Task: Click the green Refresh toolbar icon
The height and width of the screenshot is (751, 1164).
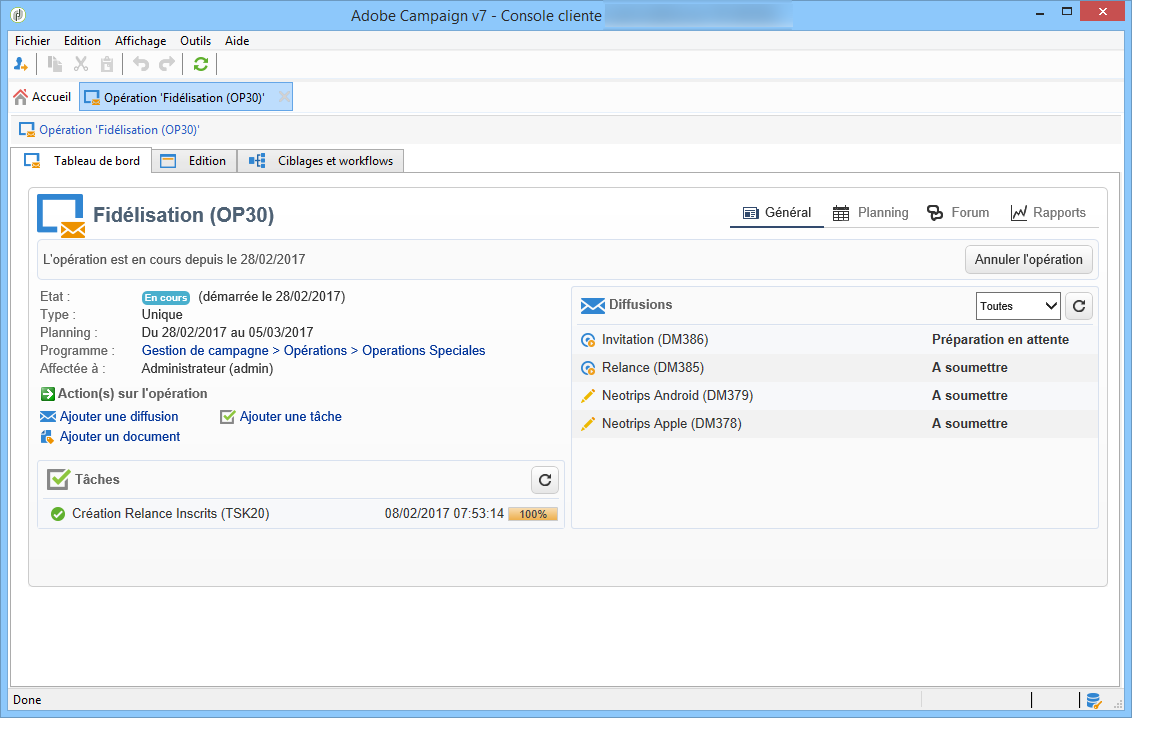Action: click(200, 65)
